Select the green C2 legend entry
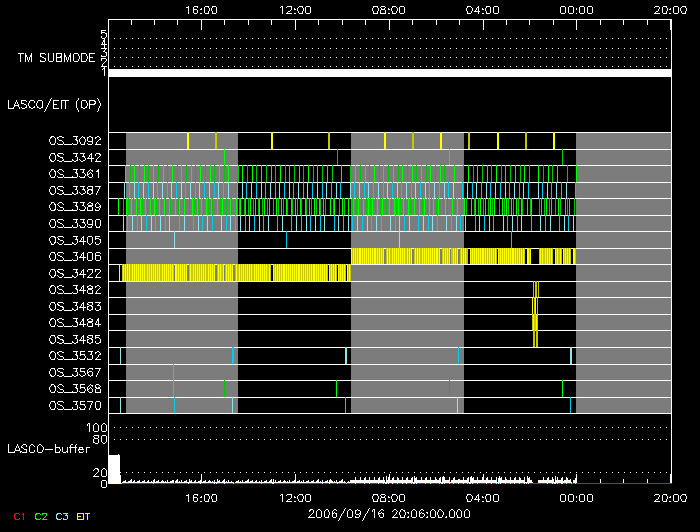The image size is (700, 532). [x=41, y=515]
